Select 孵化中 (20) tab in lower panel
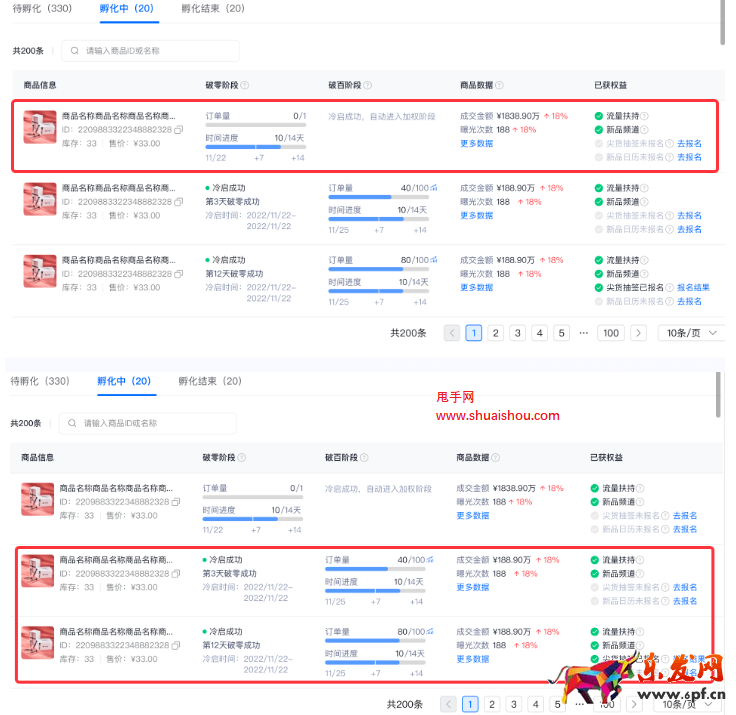 124,381
